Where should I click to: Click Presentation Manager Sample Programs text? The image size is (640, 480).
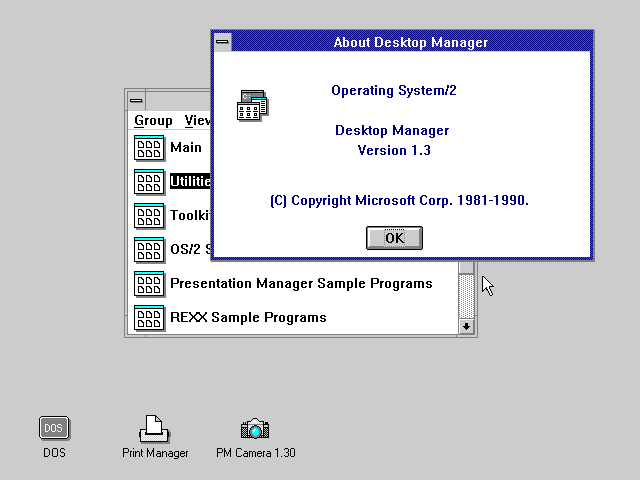(301, 283)
